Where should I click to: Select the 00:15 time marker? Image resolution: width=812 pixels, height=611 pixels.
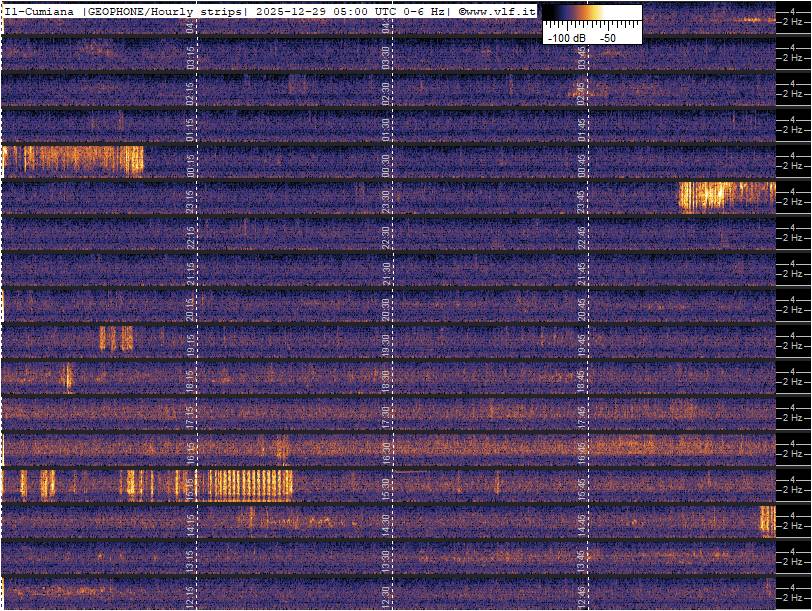coord(192,162)
